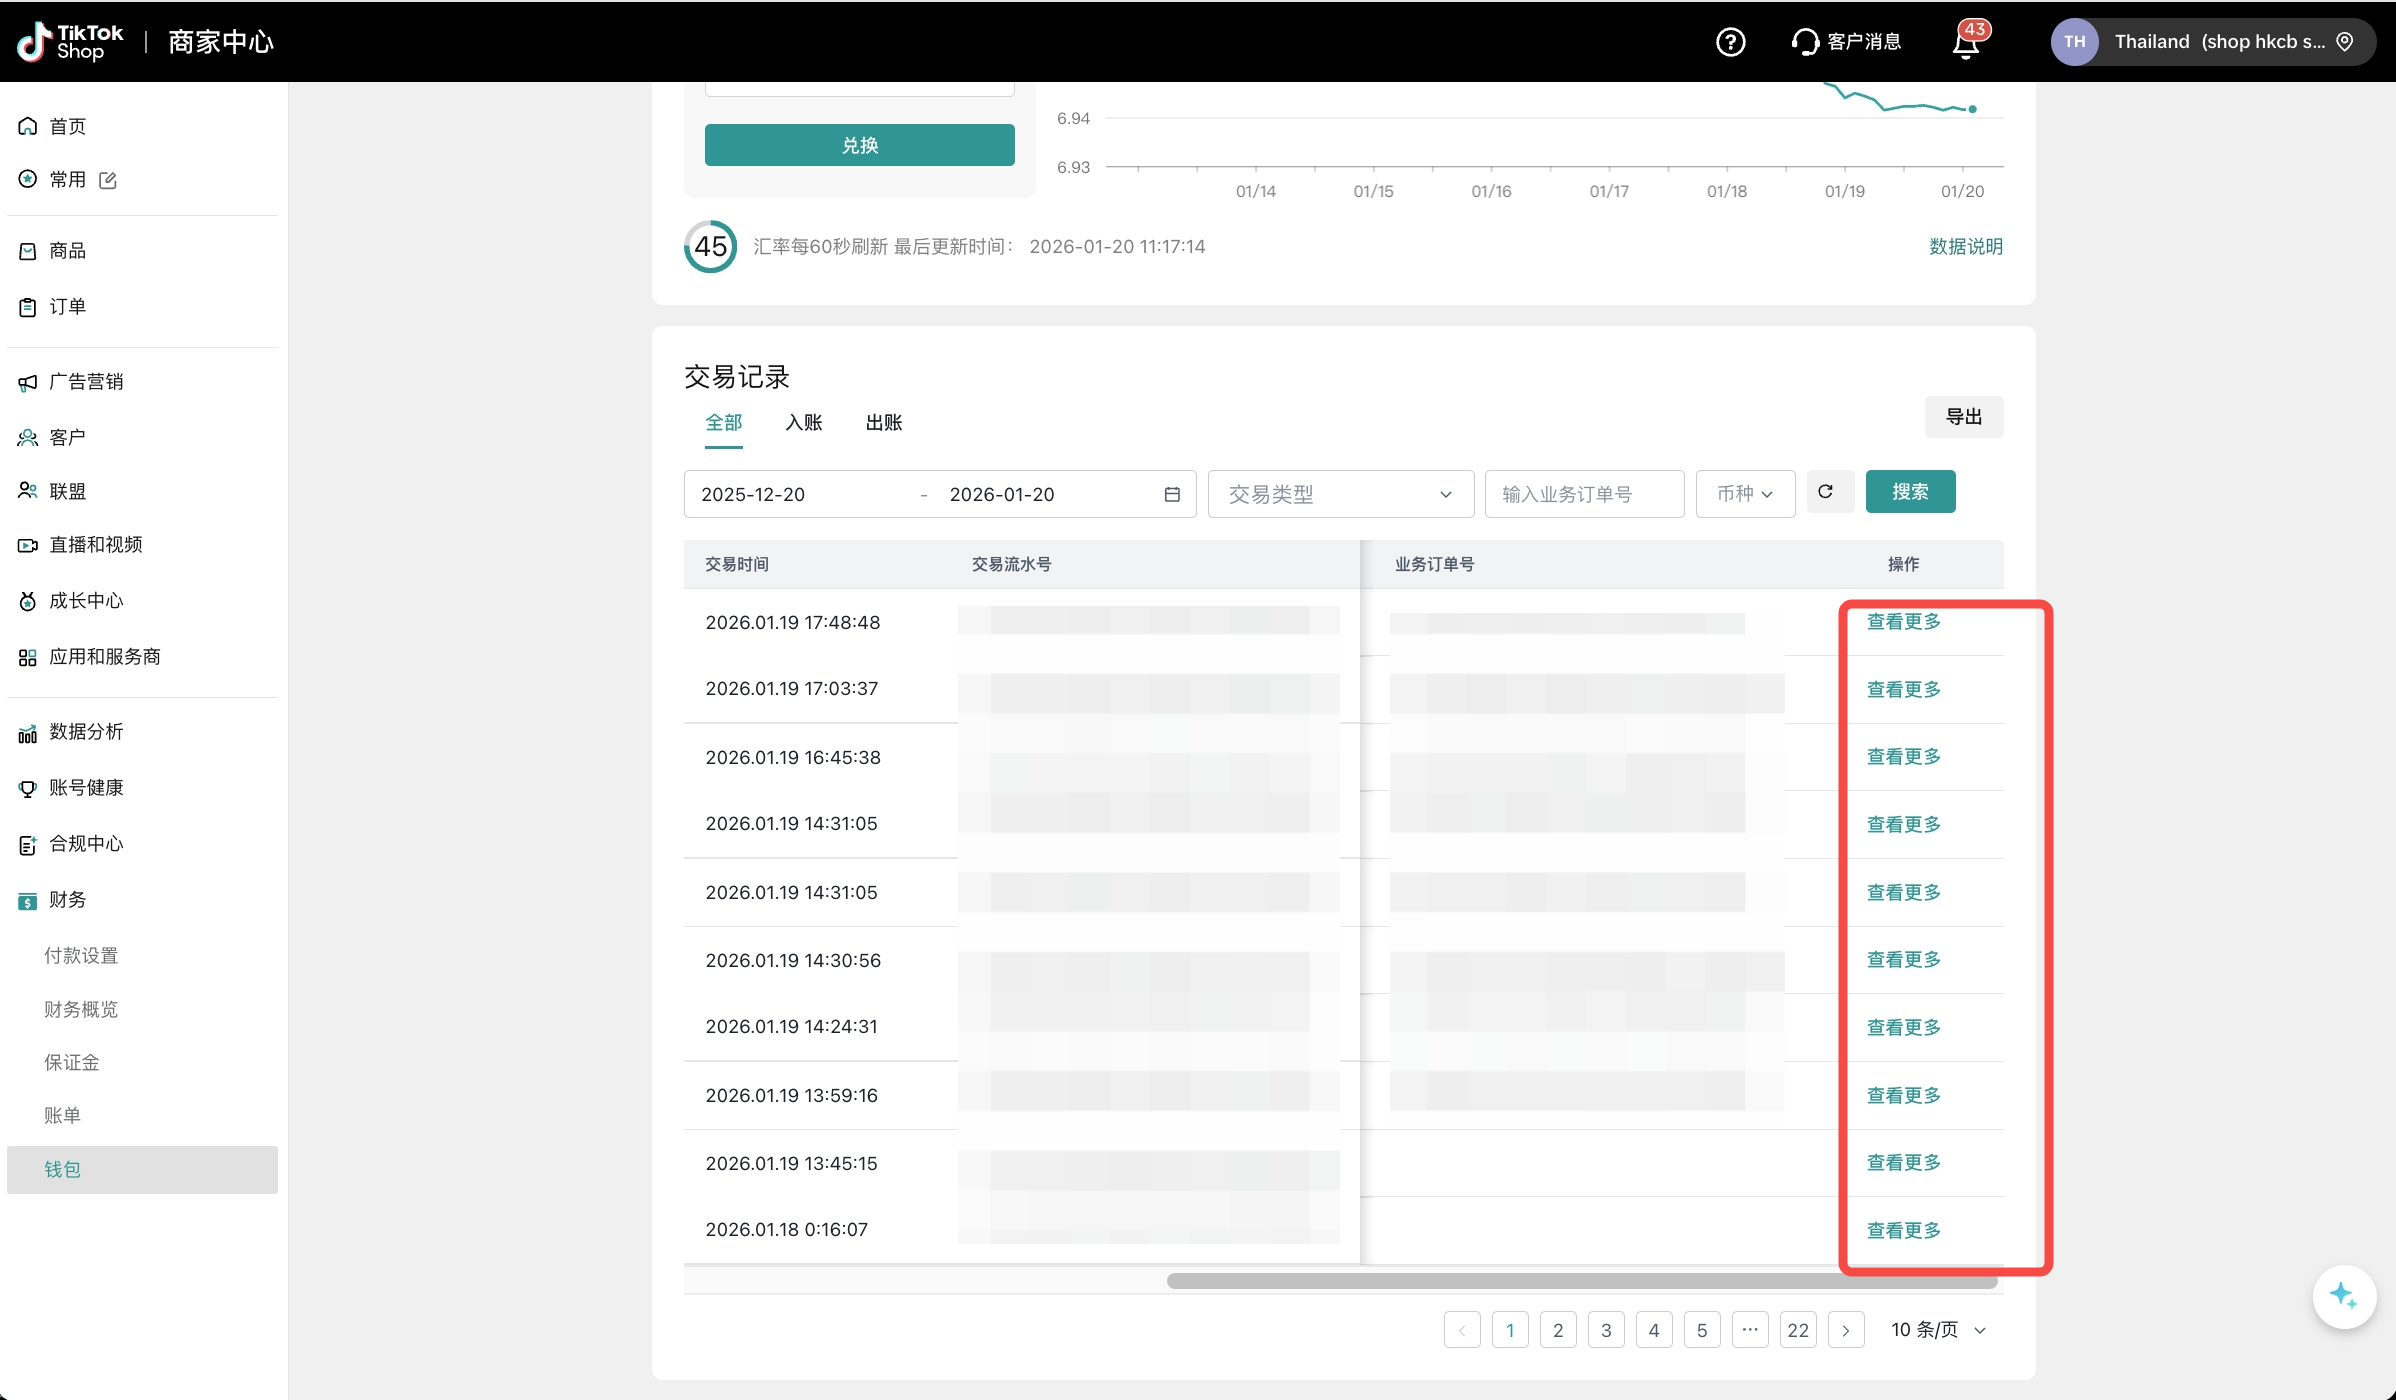
Task: Open the calendar icon in the date range field
Action: (1172, 494)
